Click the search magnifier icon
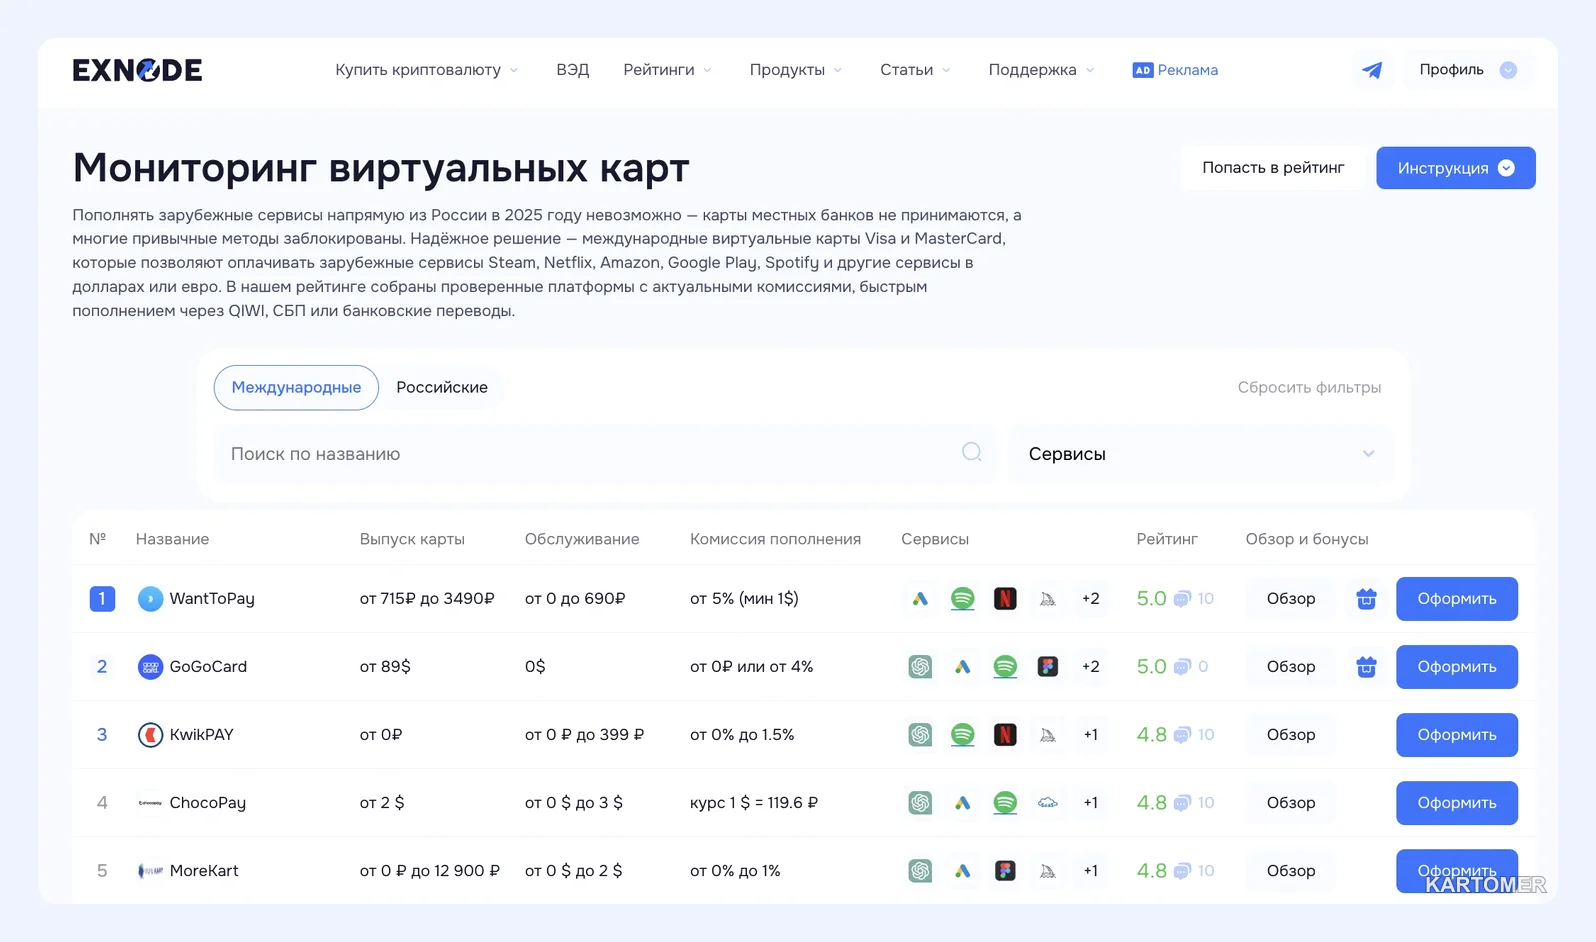Screen dimensions: 1596x942 tap(971, 452)
